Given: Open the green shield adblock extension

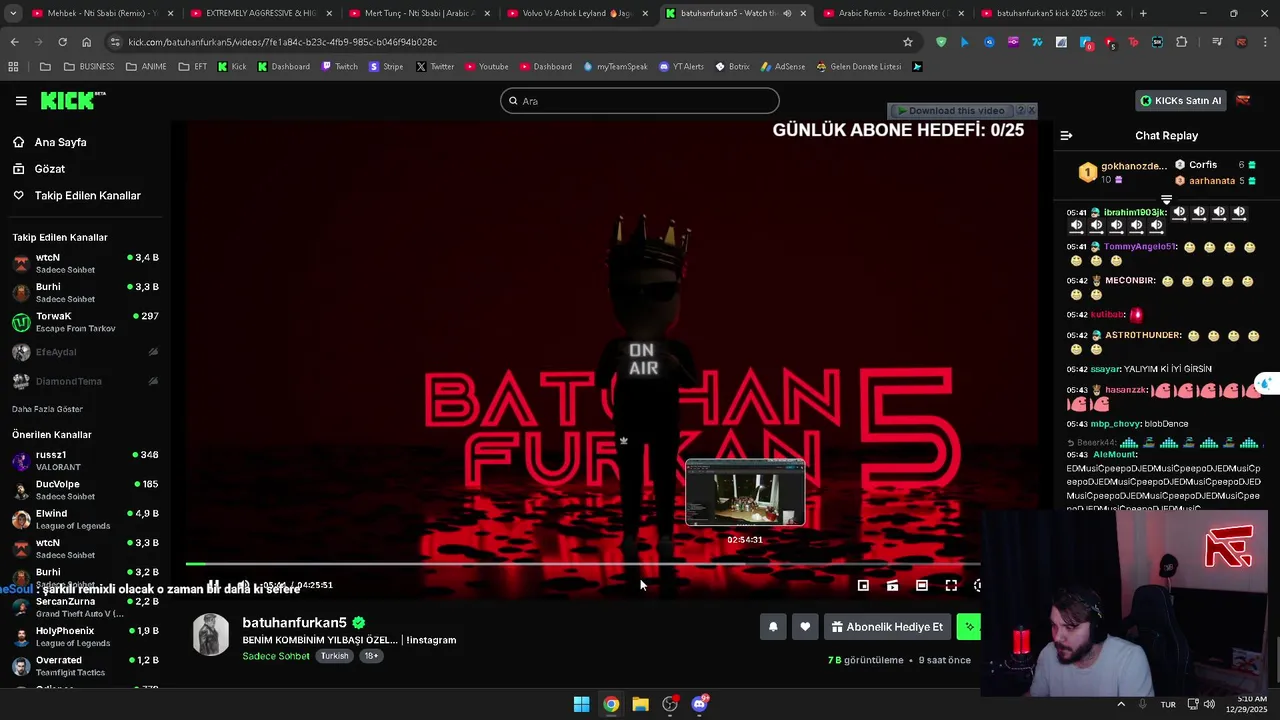Looking at the screenshot, I should (x=941, y=42).
